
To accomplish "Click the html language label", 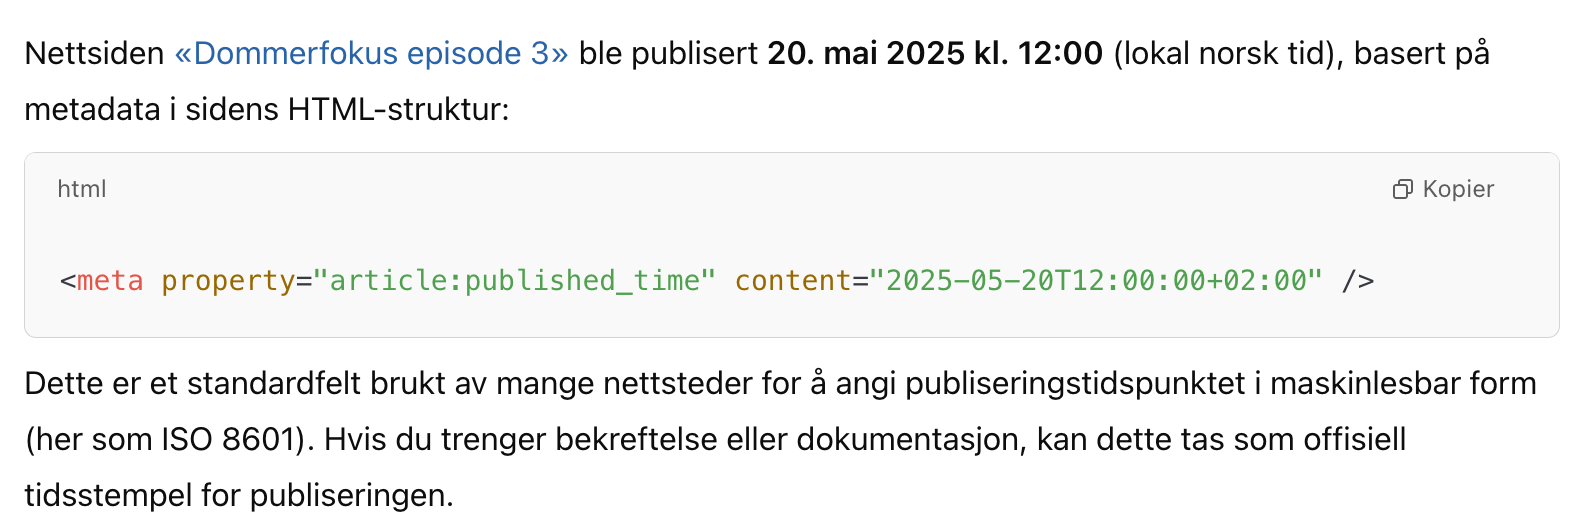I will [82, 189].
